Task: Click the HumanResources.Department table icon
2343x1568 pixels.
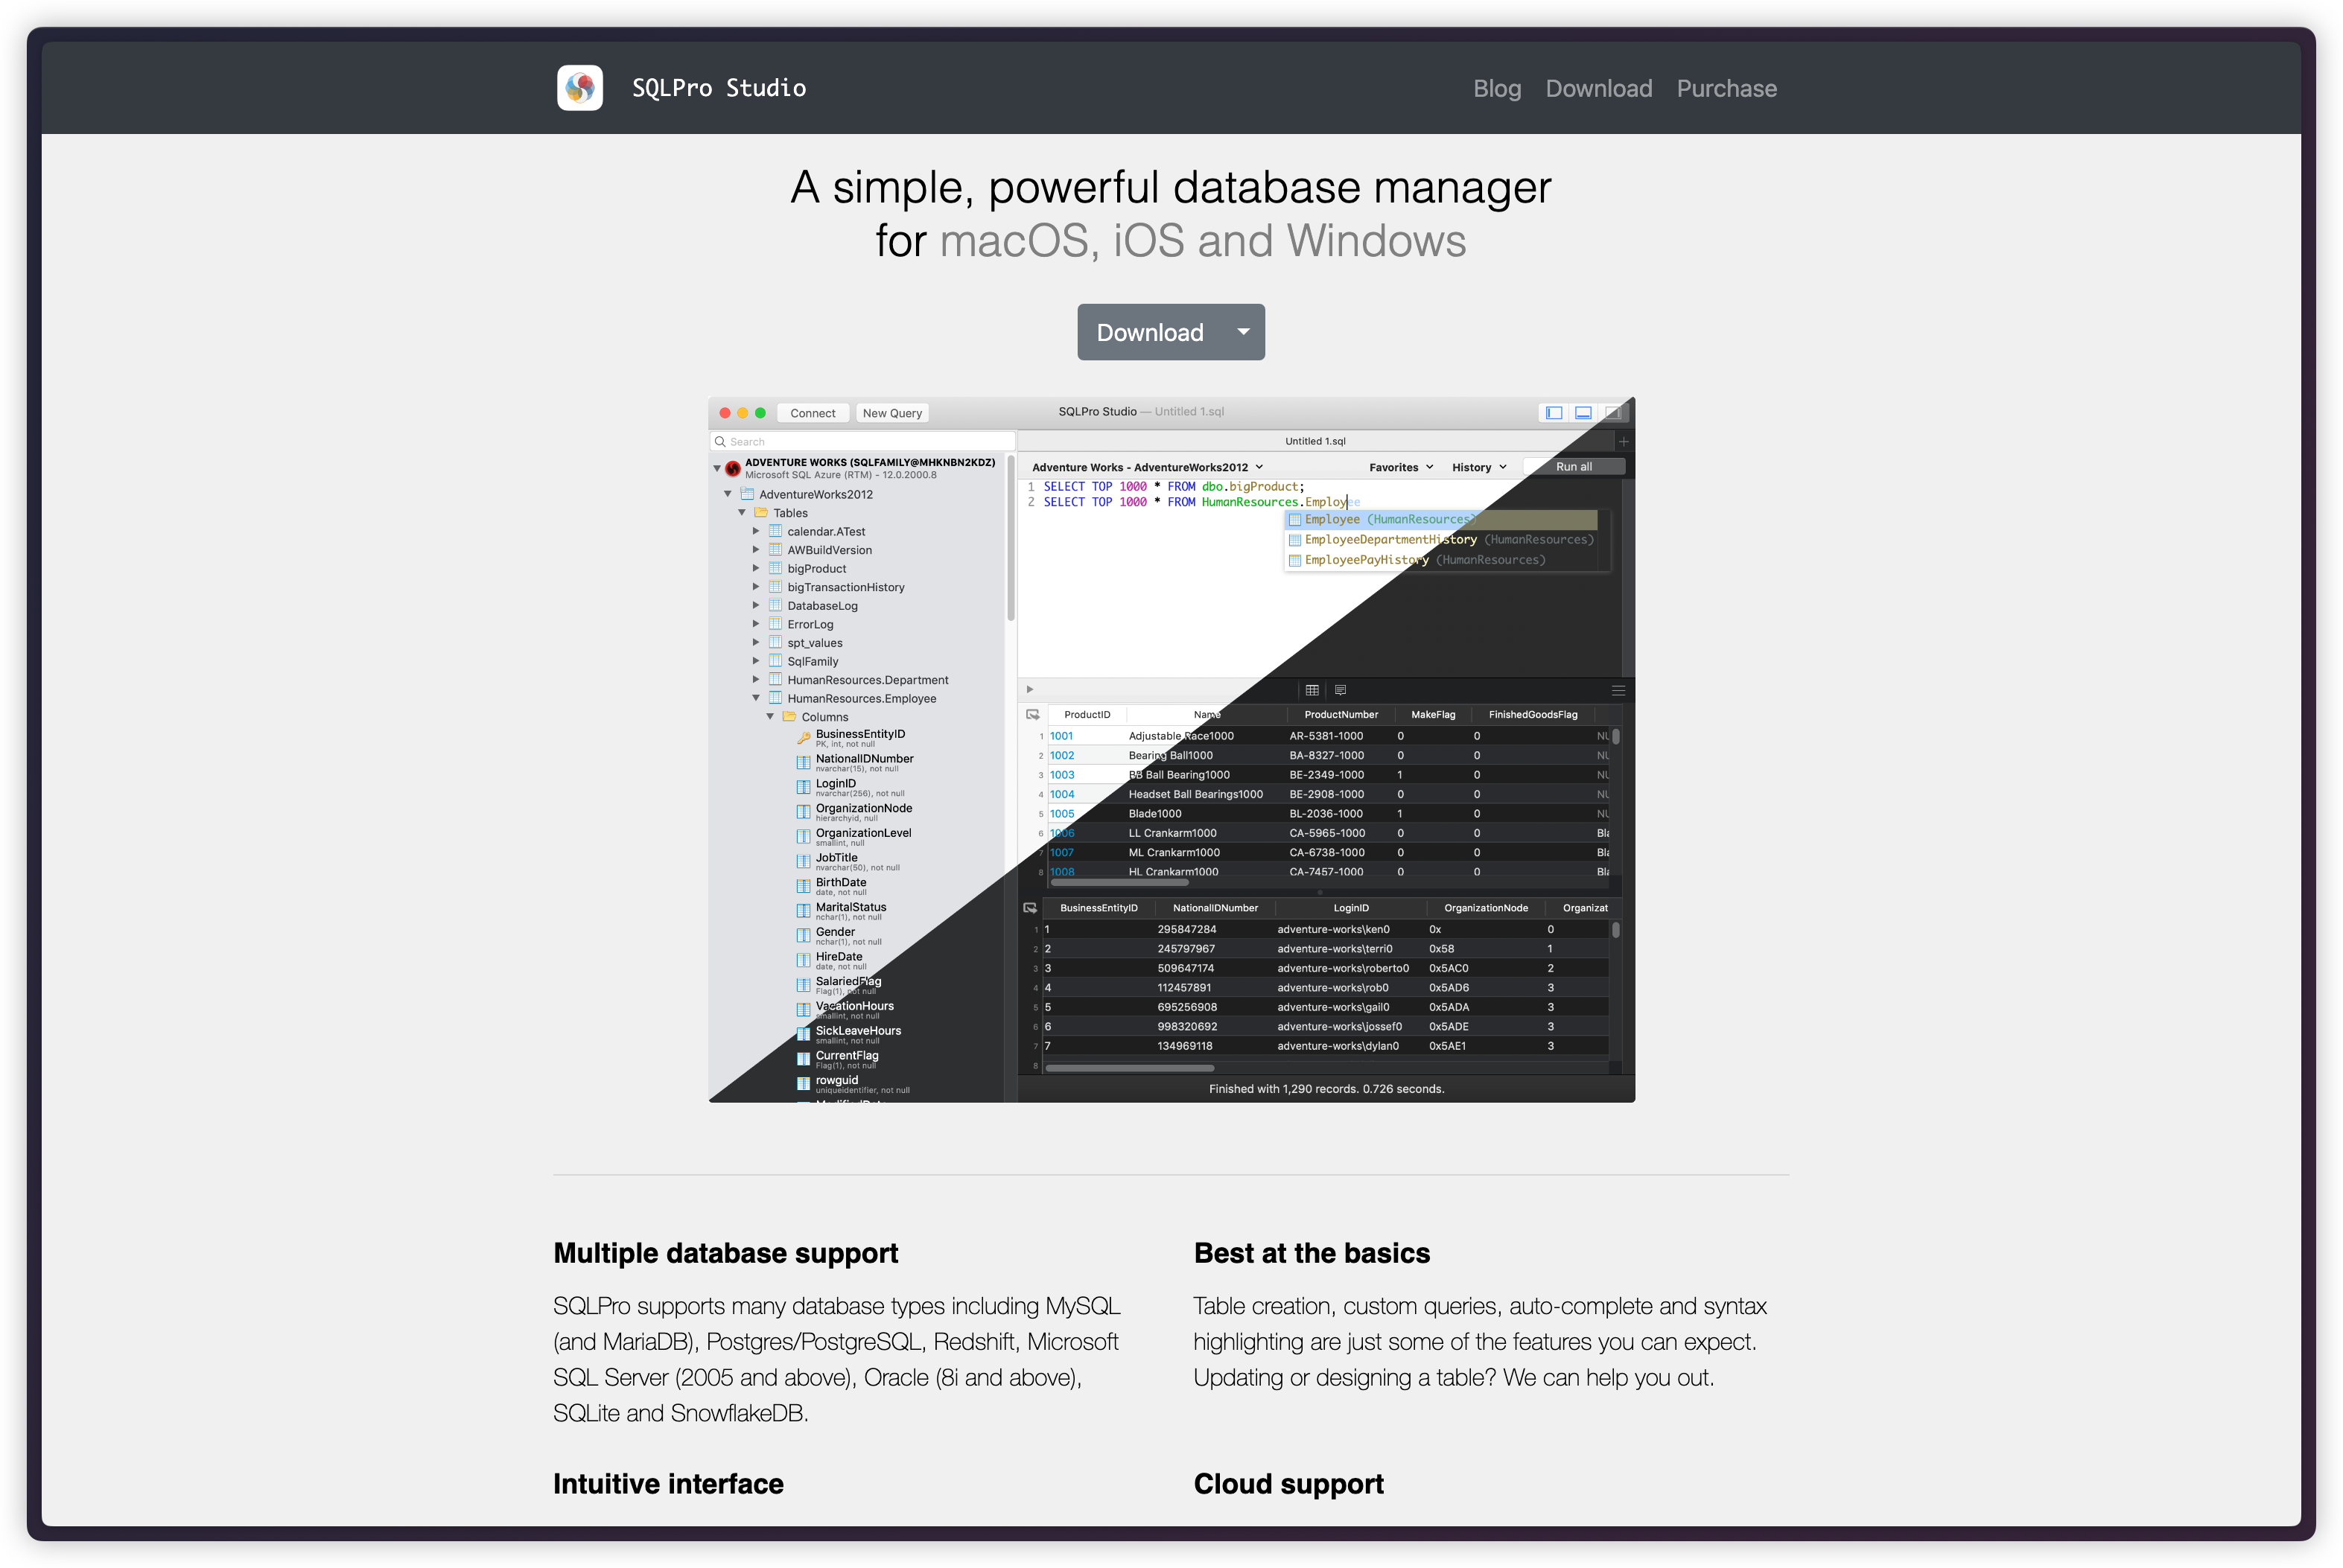Action: [x=775, y=679]
